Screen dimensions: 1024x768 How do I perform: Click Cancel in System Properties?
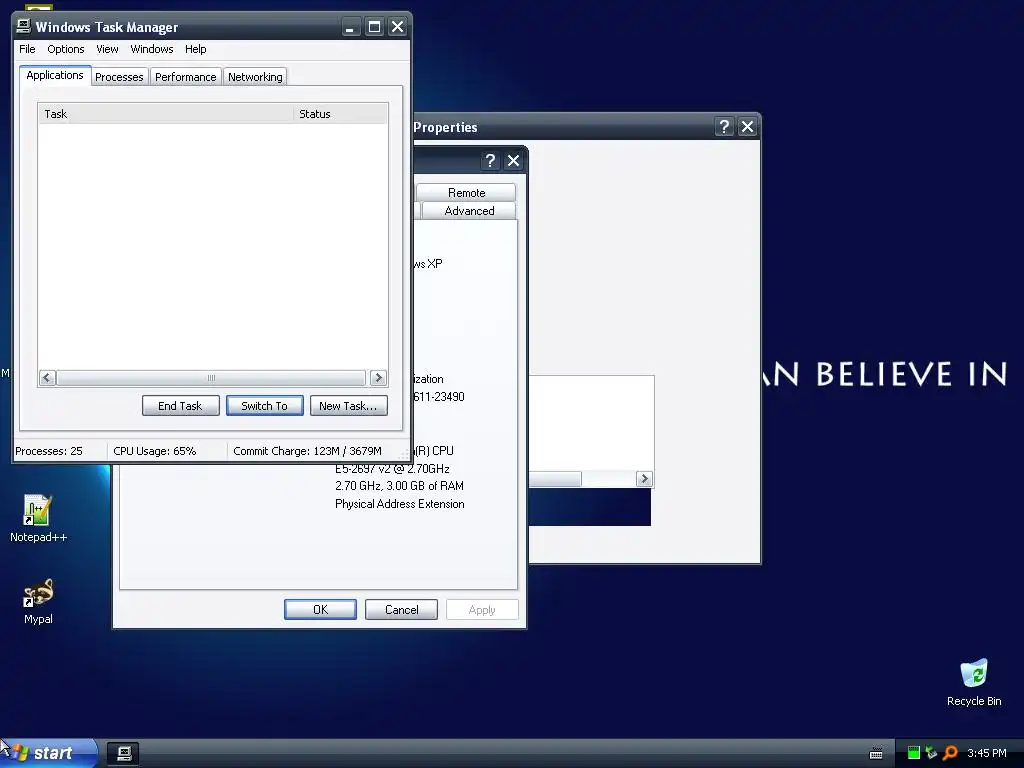point(401,609)
